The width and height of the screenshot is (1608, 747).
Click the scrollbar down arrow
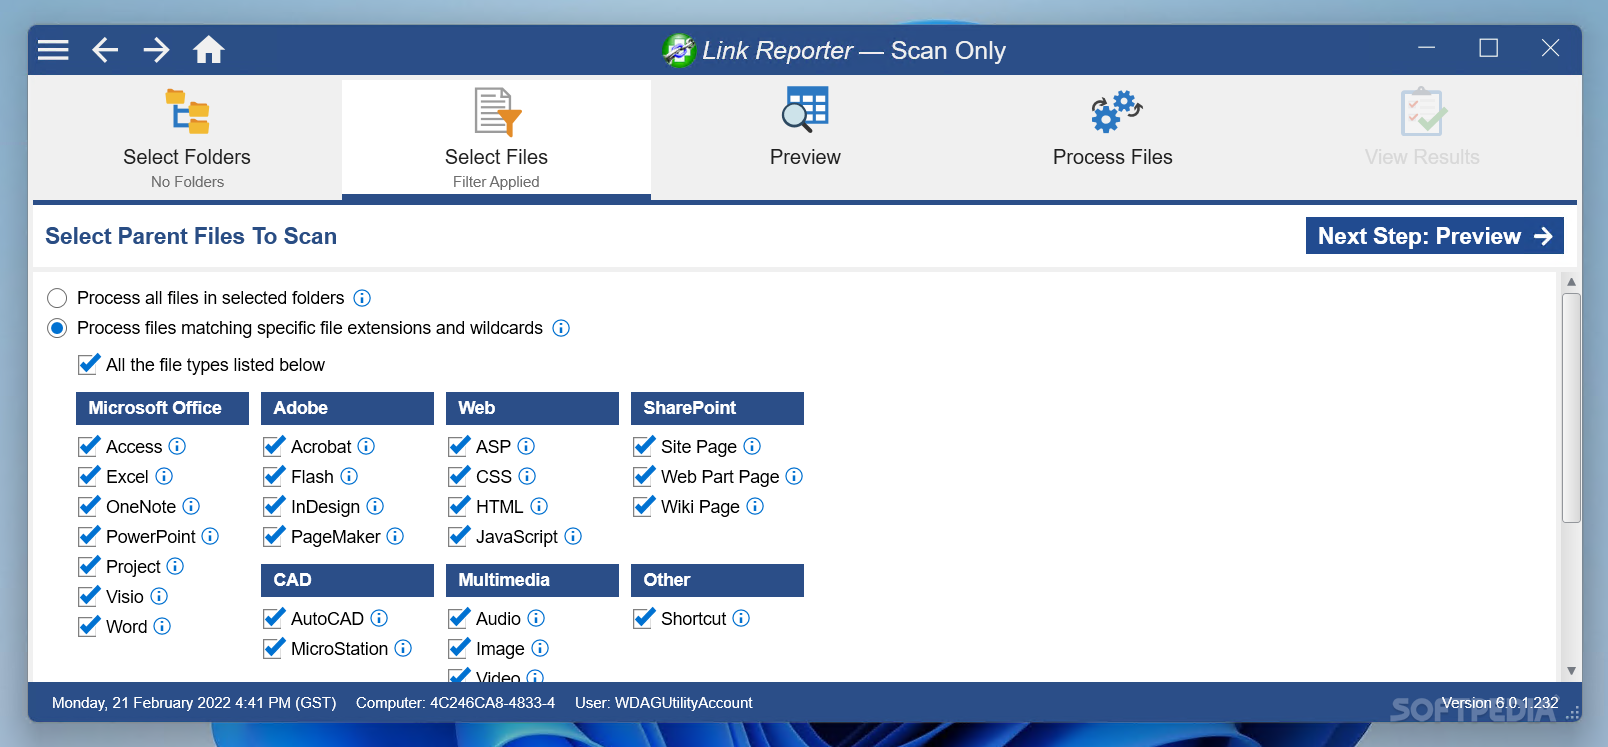point(1571,671)
